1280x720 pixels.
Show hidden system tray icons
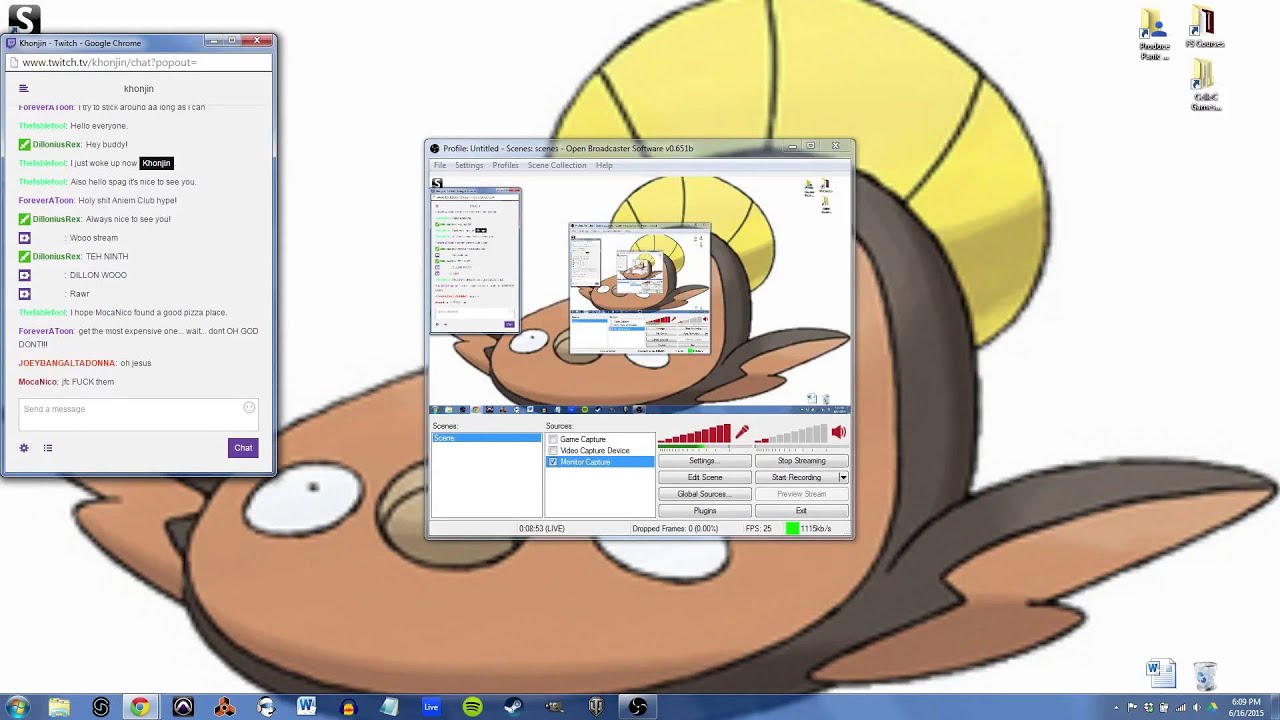point(1118,707)
